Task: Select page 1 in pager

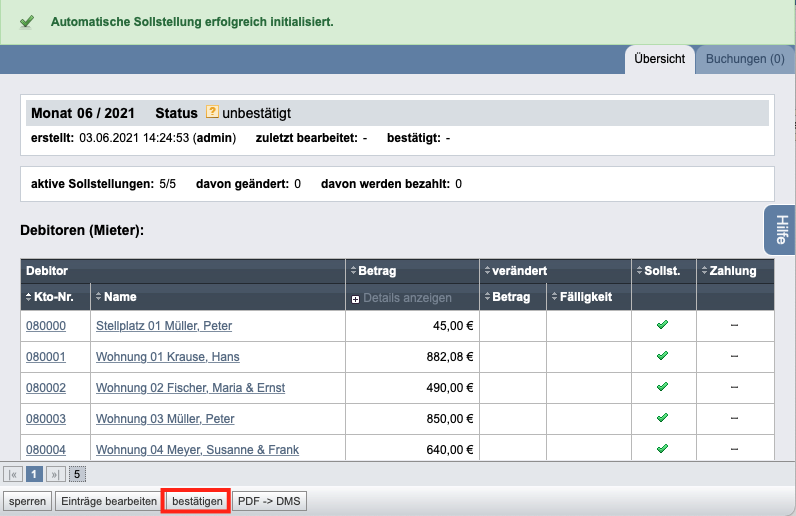Action: pos(34,474)
